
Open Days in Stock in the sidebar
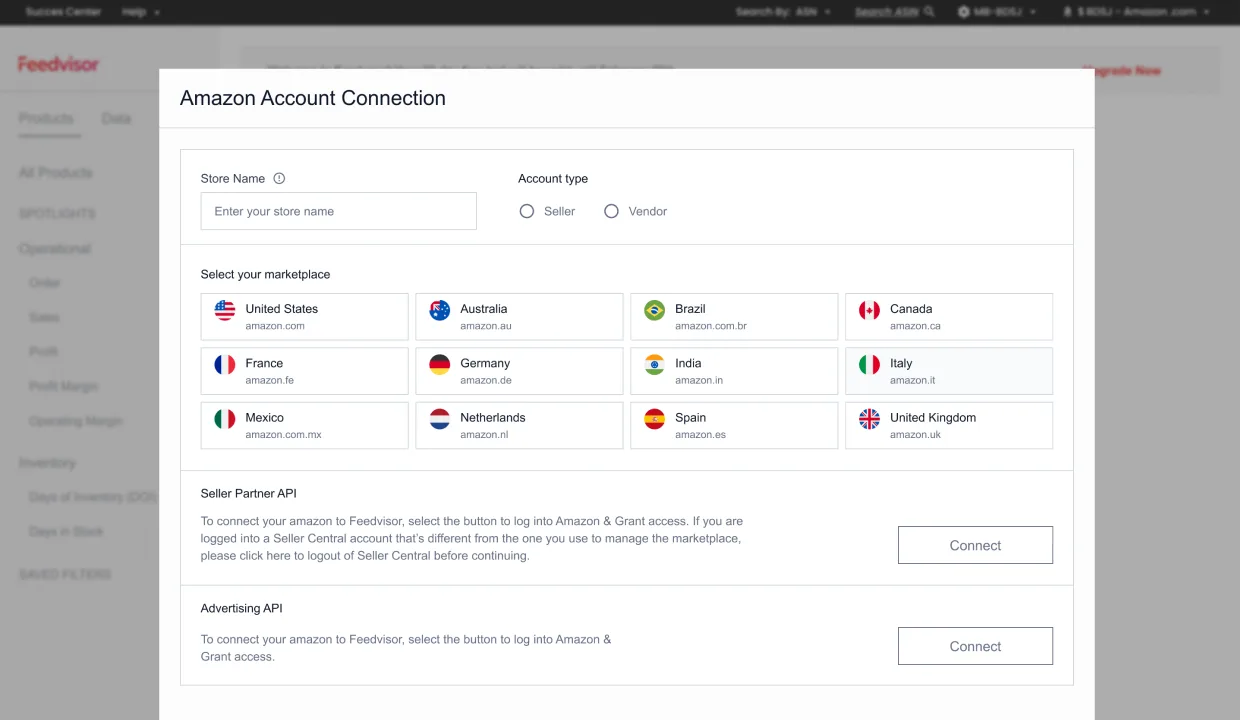point(66,532)
